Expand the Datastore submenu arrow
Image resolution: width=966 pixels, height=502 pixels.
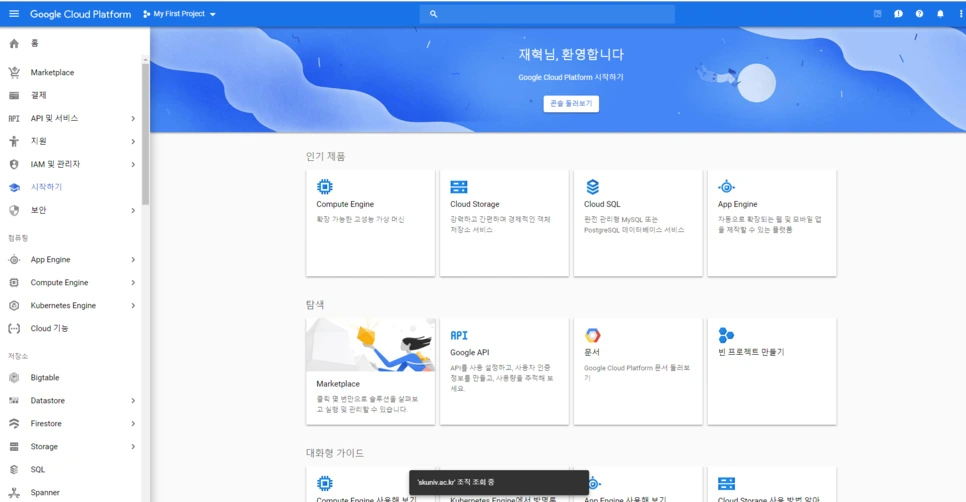tap(133, 401)
